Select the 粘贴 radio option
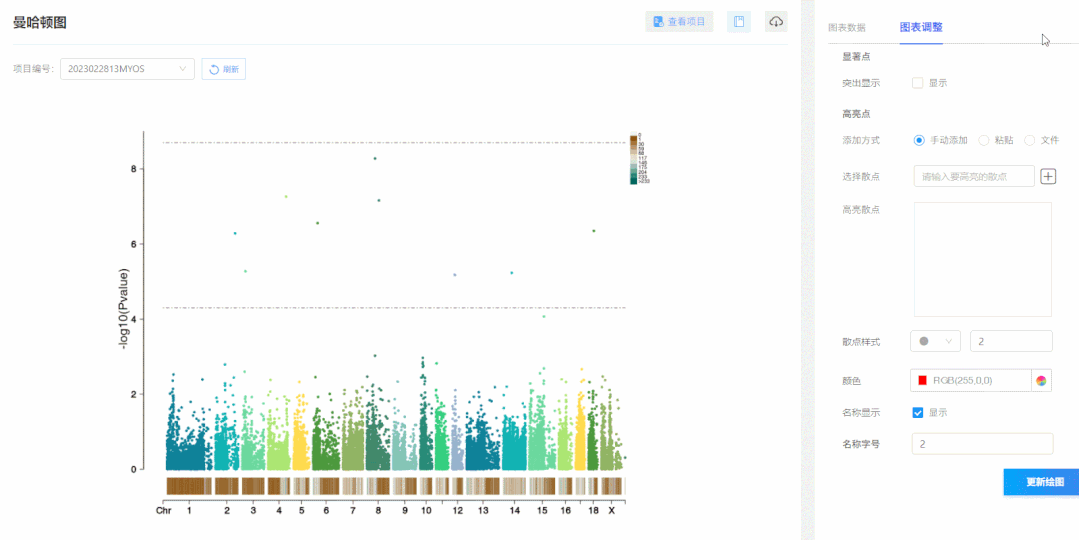 click(x=984, y=140)
